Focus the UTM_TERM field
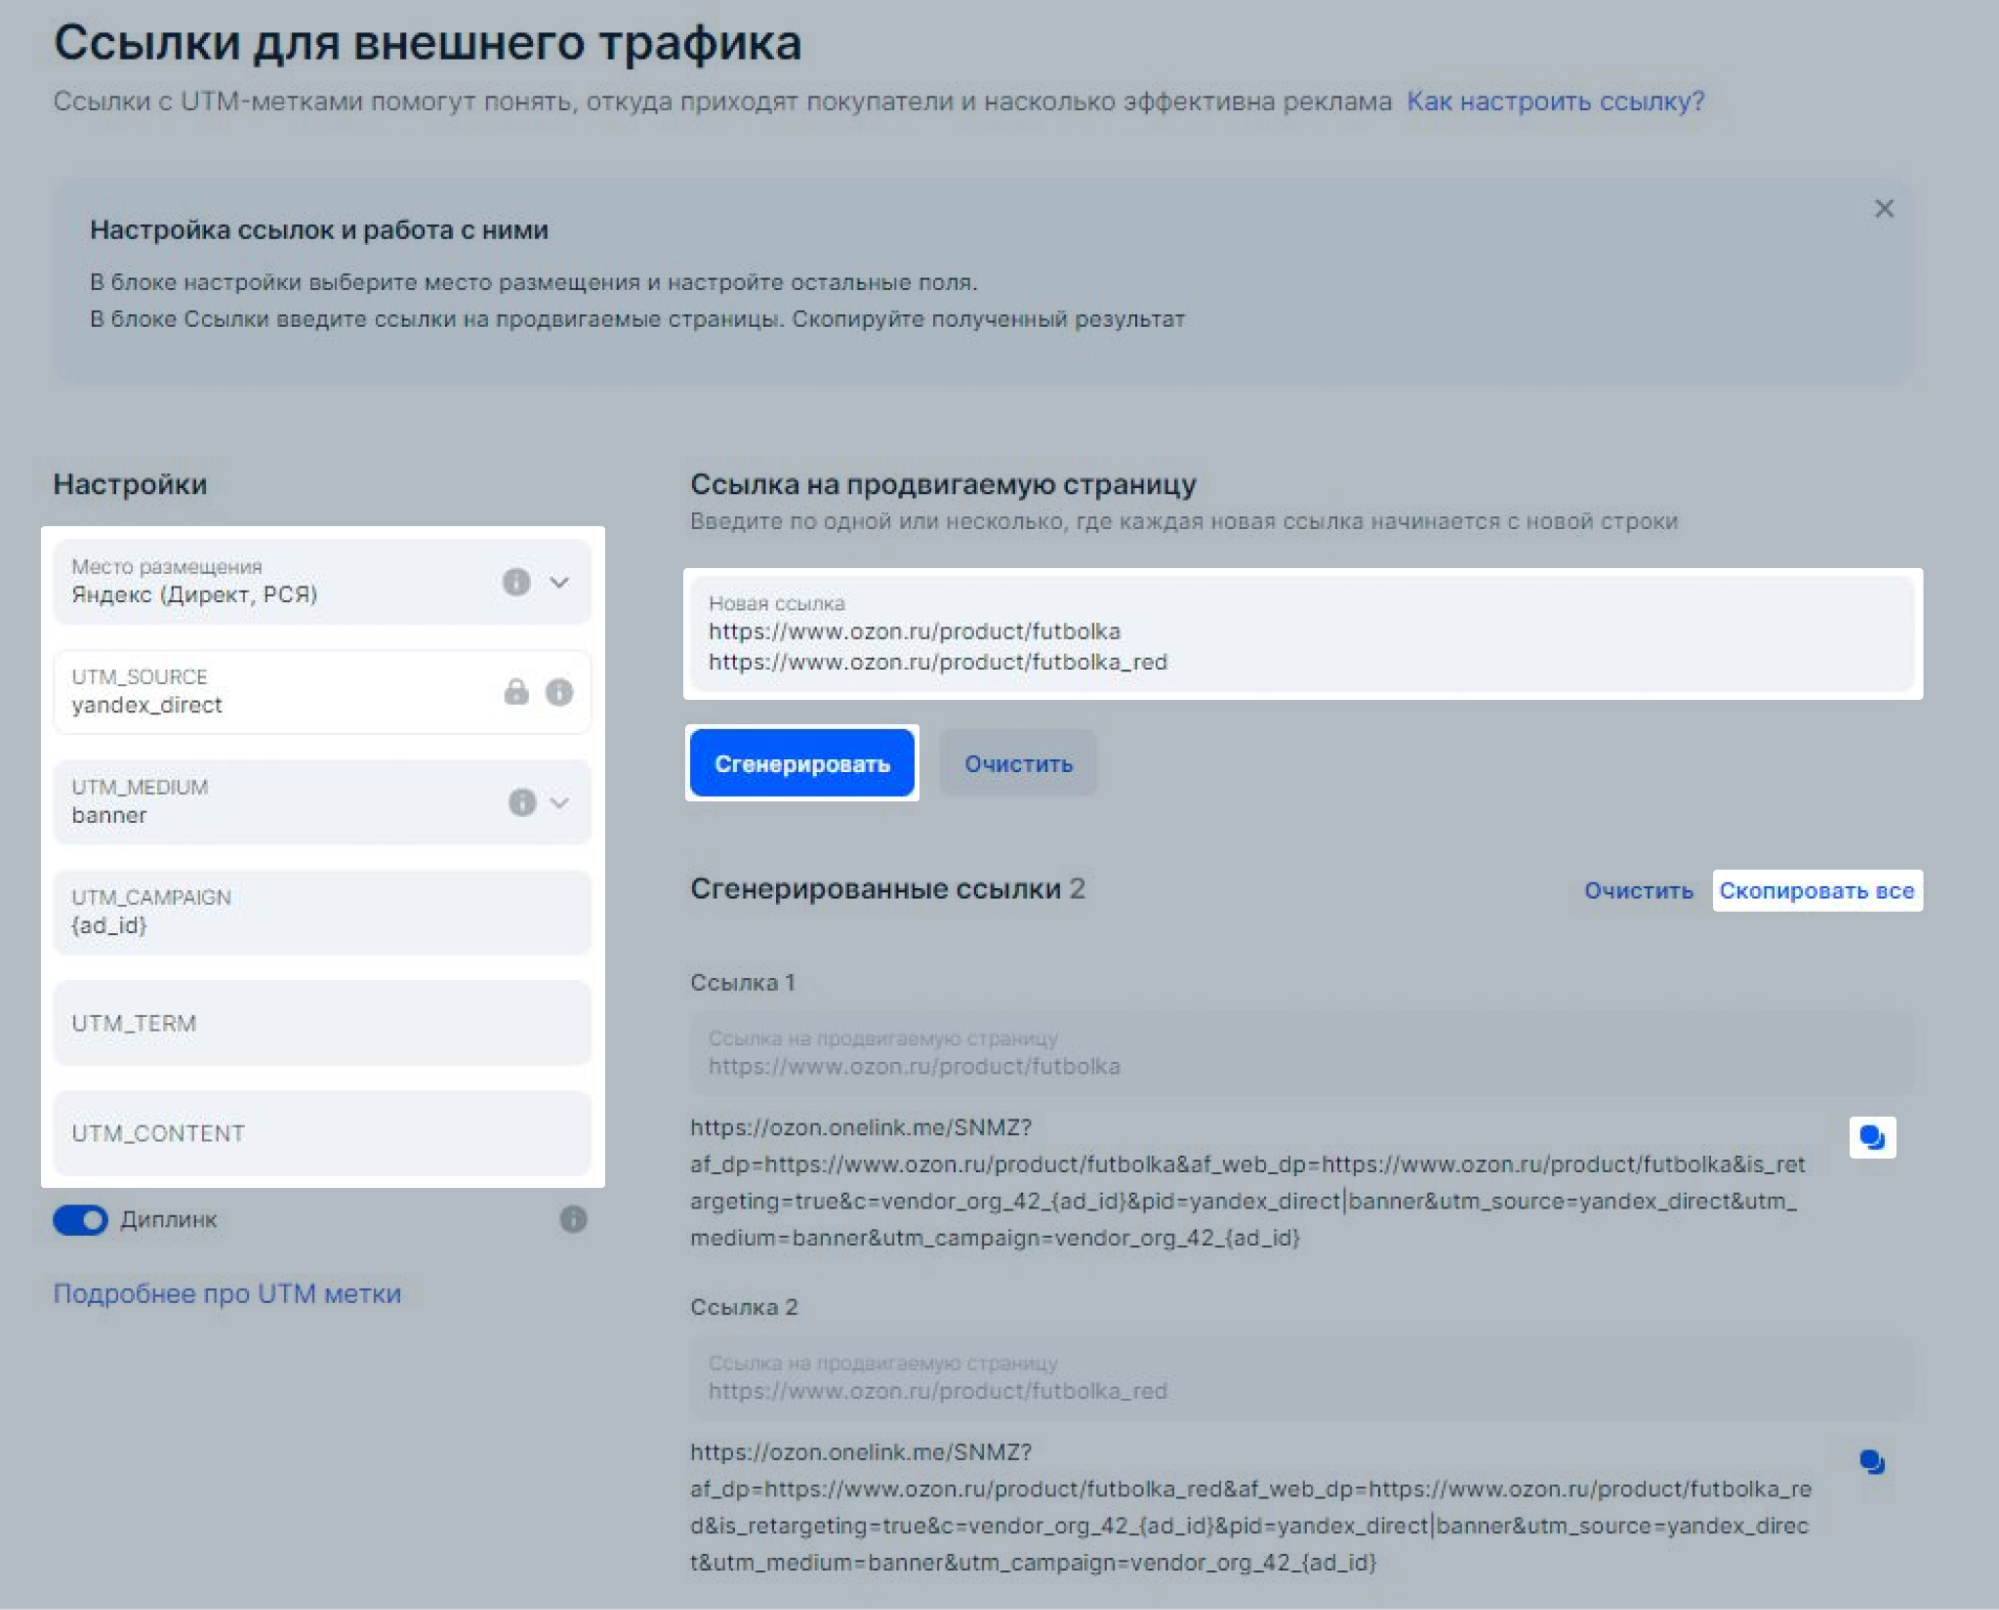The image size is (1999, 1610). [322, 1022]
